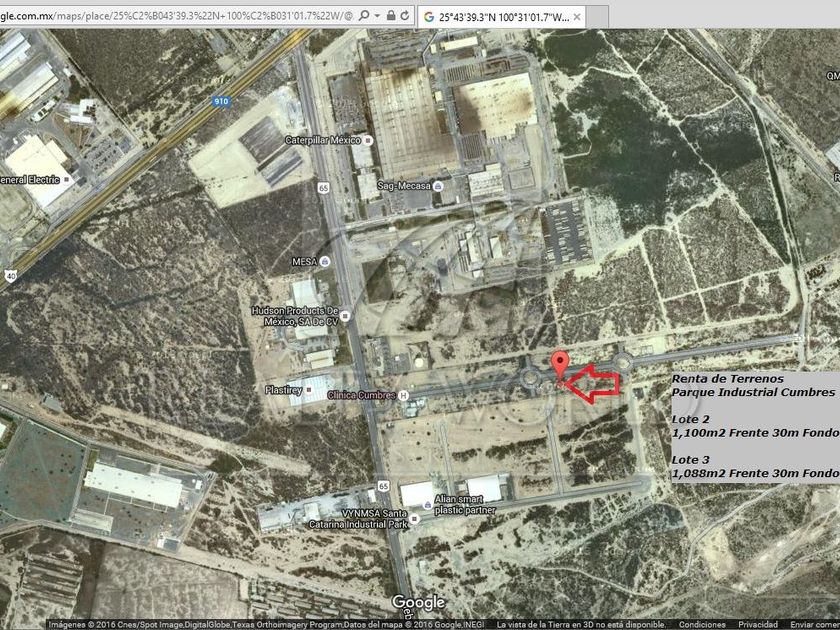Screen dimensions: 840x630
Task: Click the MESA place marker icon
Action: [x=325, y=261]
